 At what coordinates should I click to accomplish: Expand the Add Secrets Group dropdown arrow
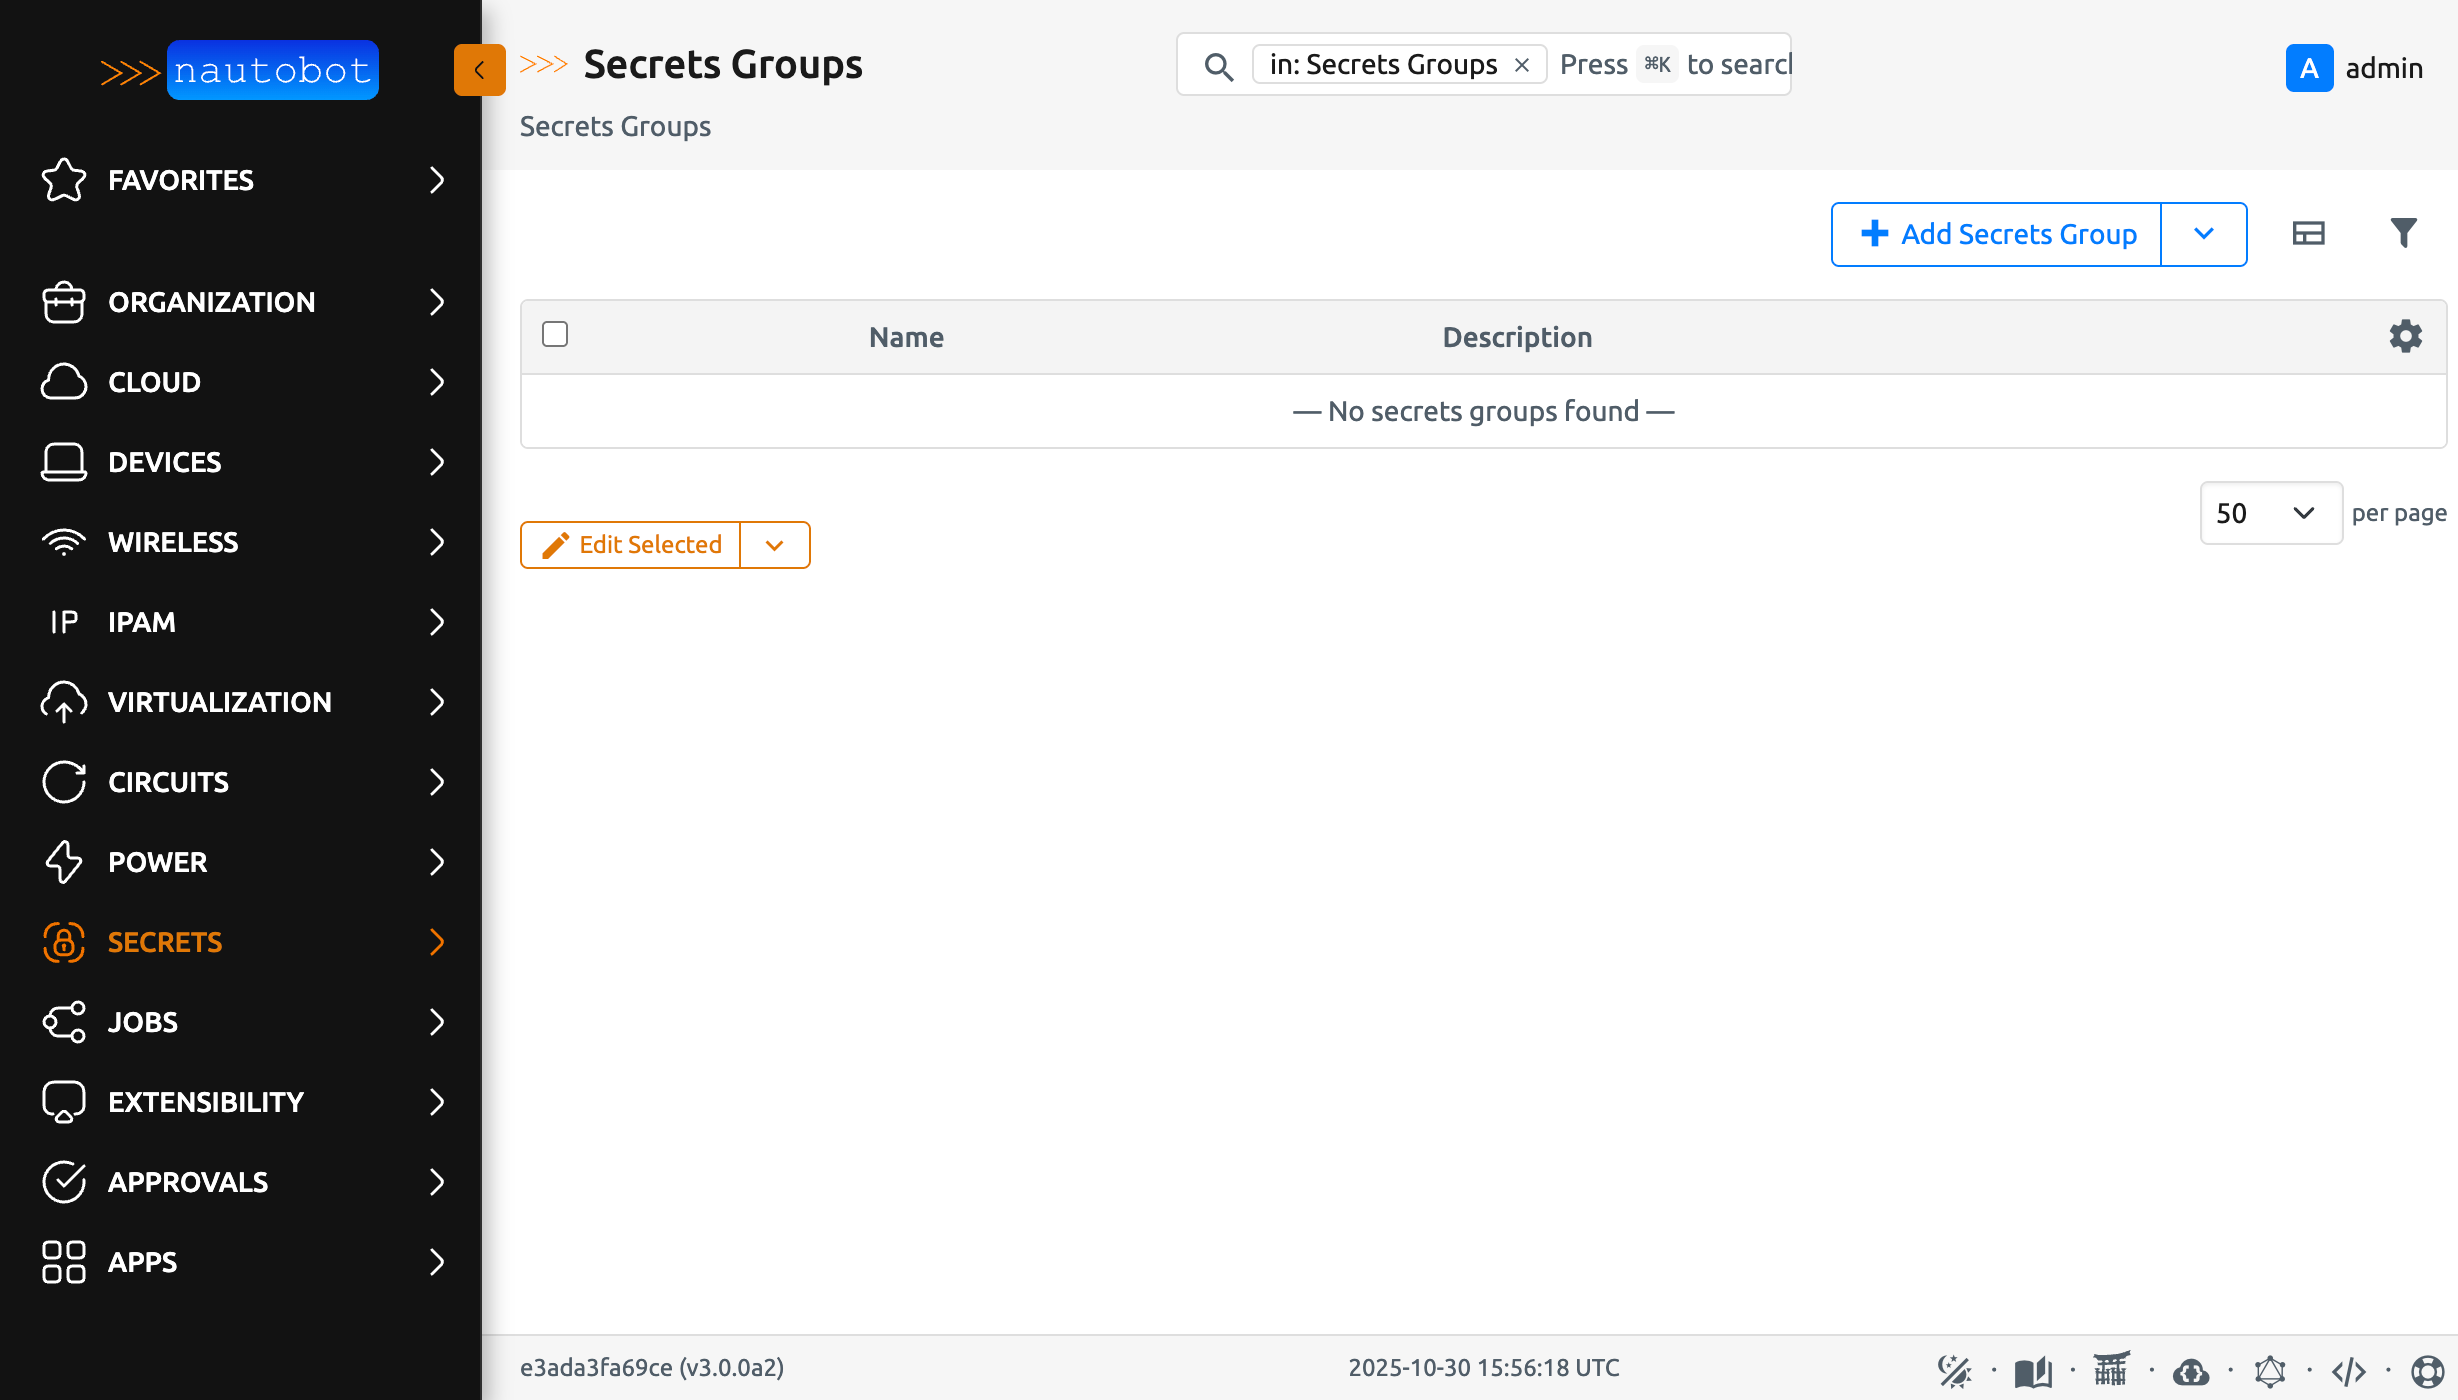pos(2204,233)
